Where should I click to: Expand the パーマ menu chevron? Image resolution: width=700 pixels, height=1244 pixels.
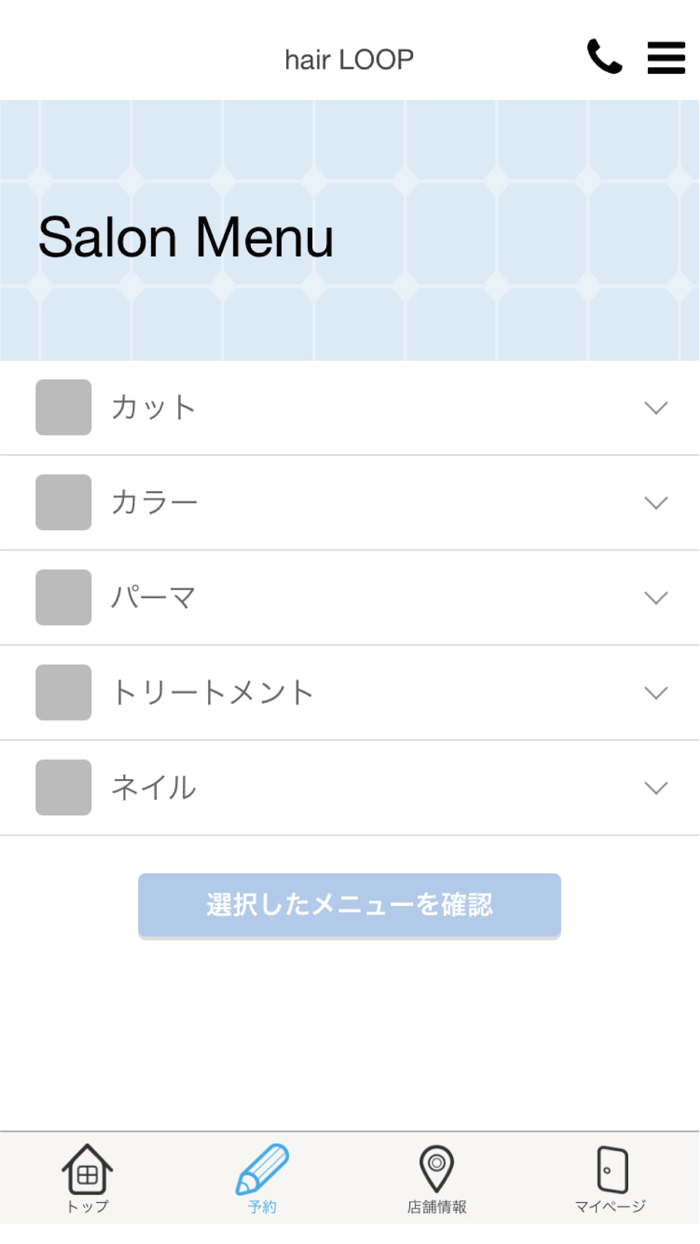[656, 597]
